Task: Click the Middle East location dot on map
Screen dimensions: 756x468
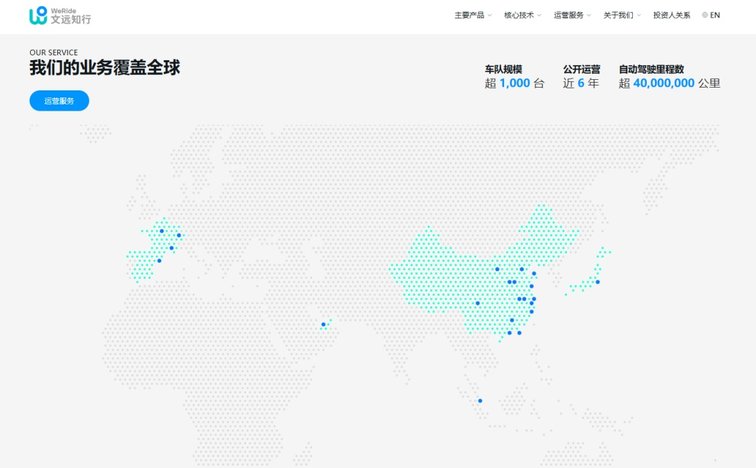Action: coord(323,324)
